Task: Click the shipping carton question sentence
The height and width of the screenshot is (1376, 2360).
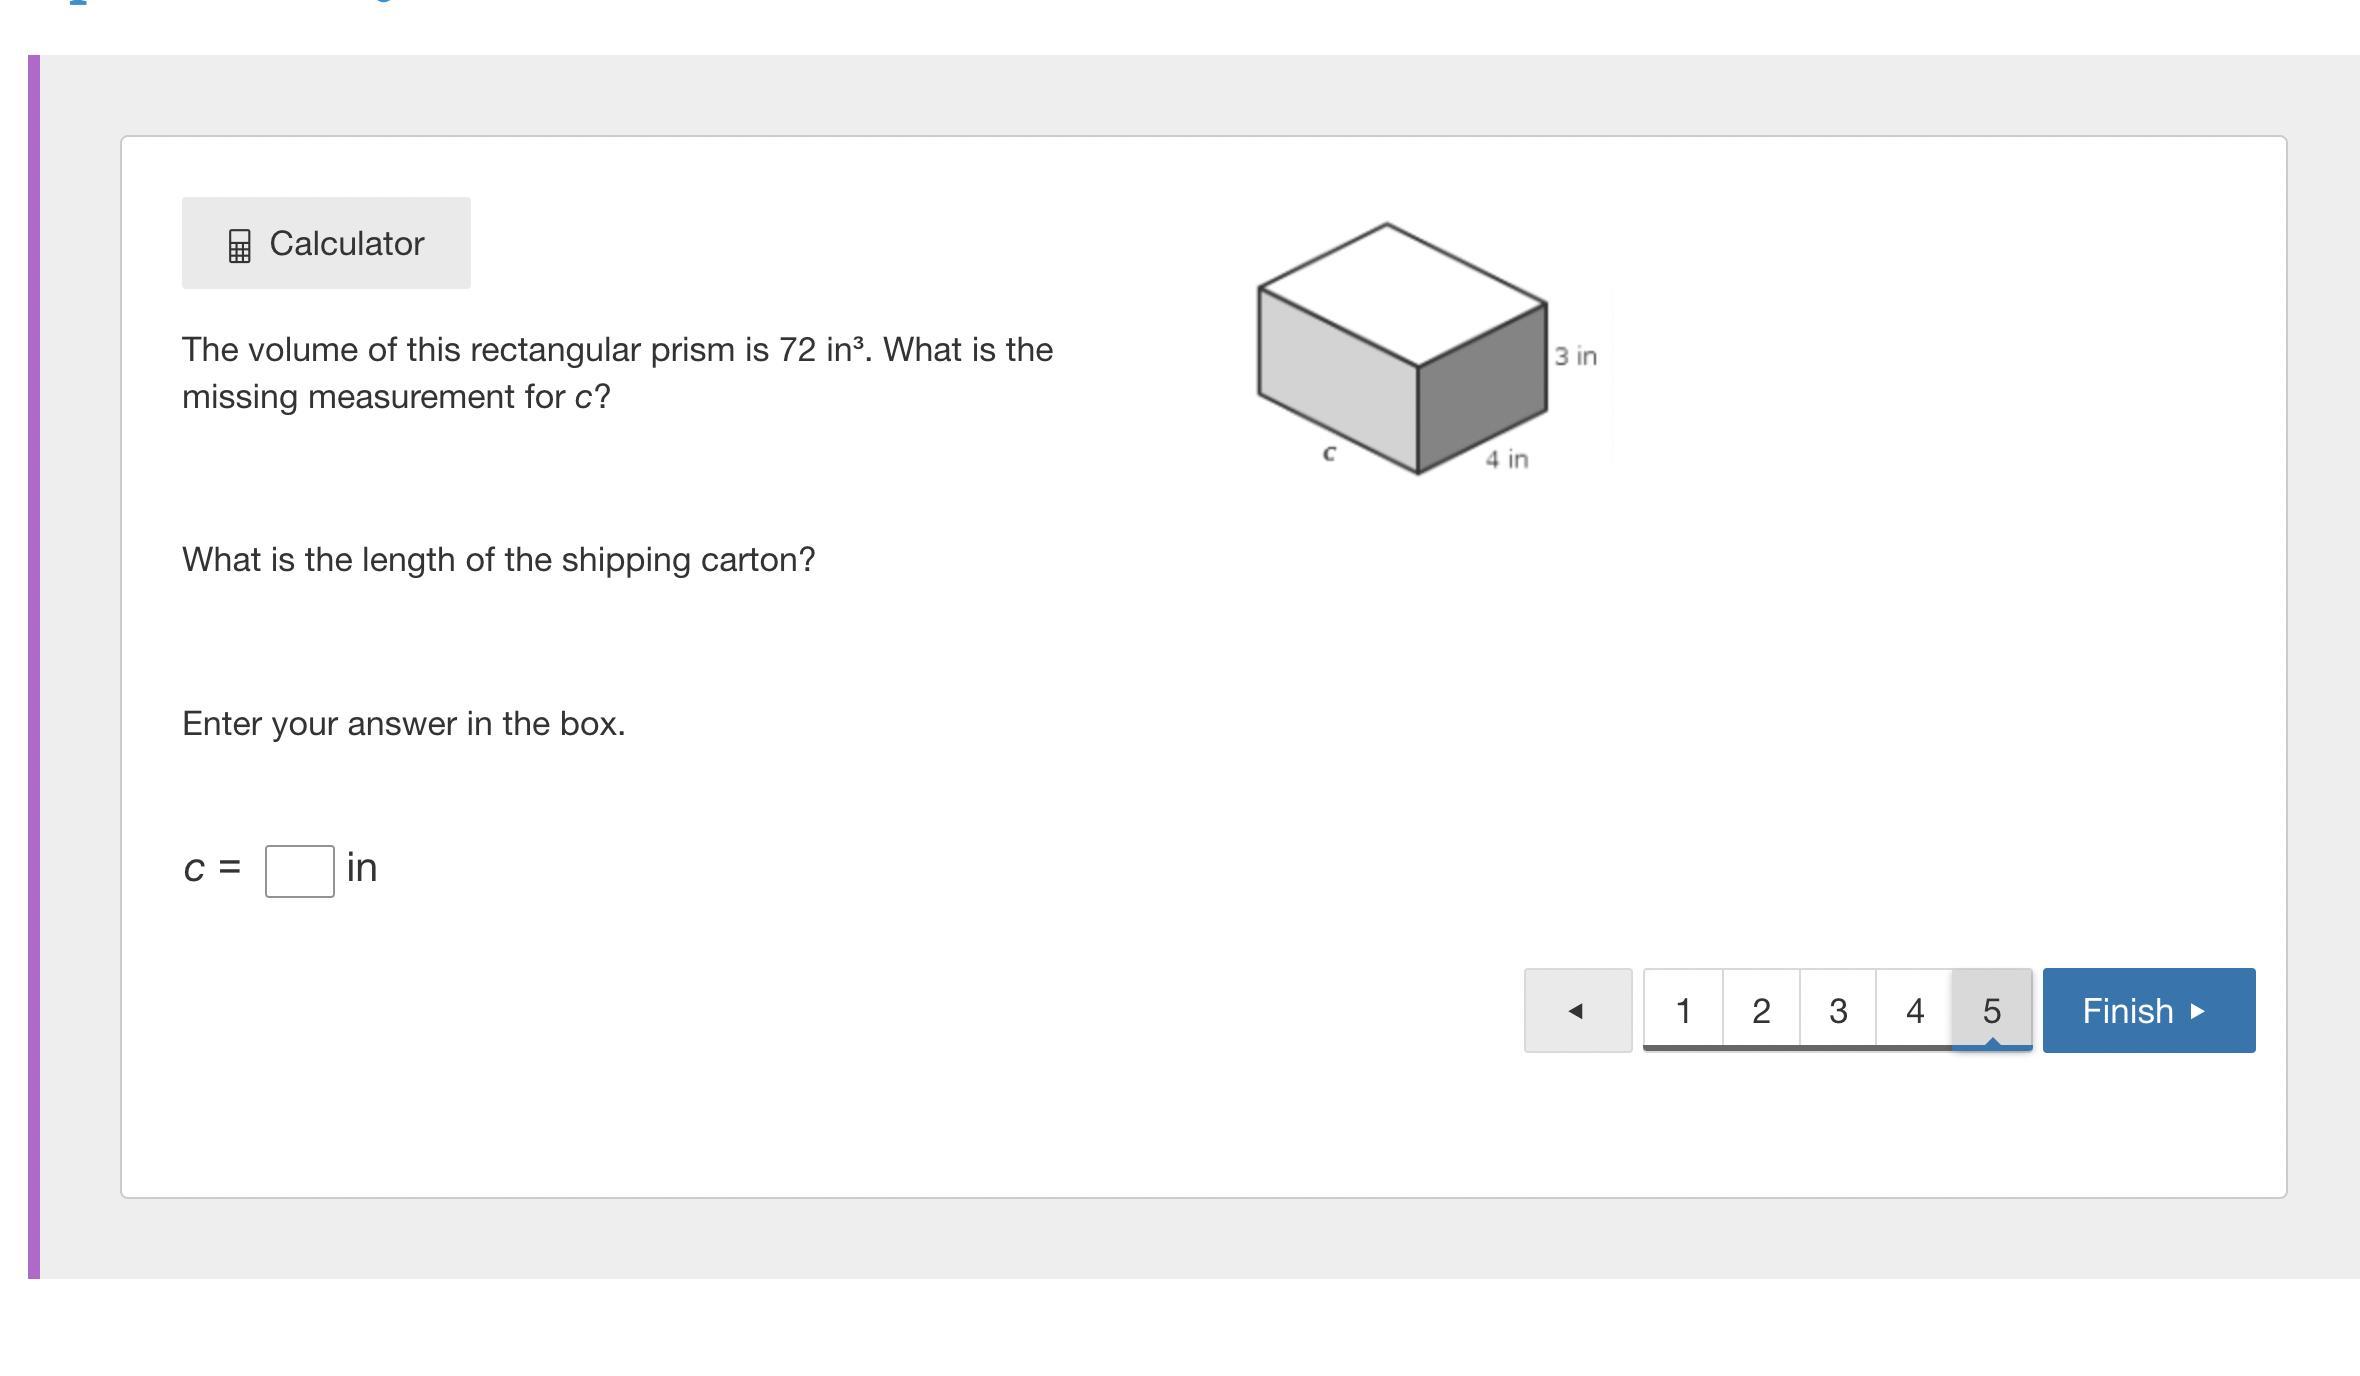Action: point(498,559)
